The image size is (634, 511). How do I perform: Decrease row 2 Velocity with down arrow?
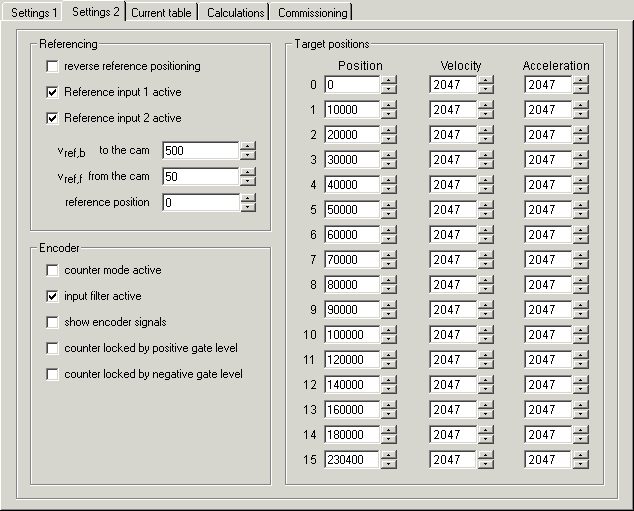(486, 139)
